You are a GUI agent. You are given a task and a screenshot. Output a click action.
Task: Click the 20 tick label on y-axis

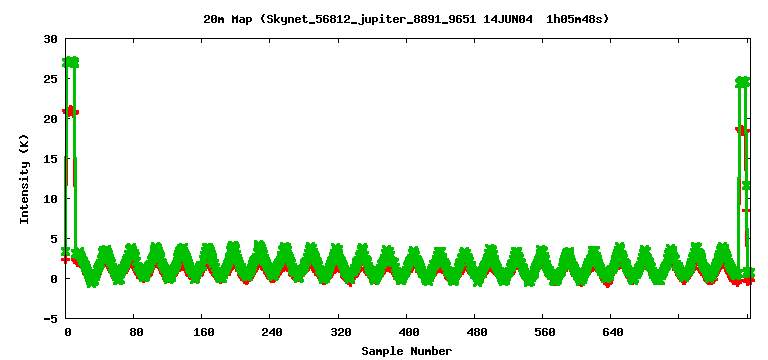pos(50,119)
